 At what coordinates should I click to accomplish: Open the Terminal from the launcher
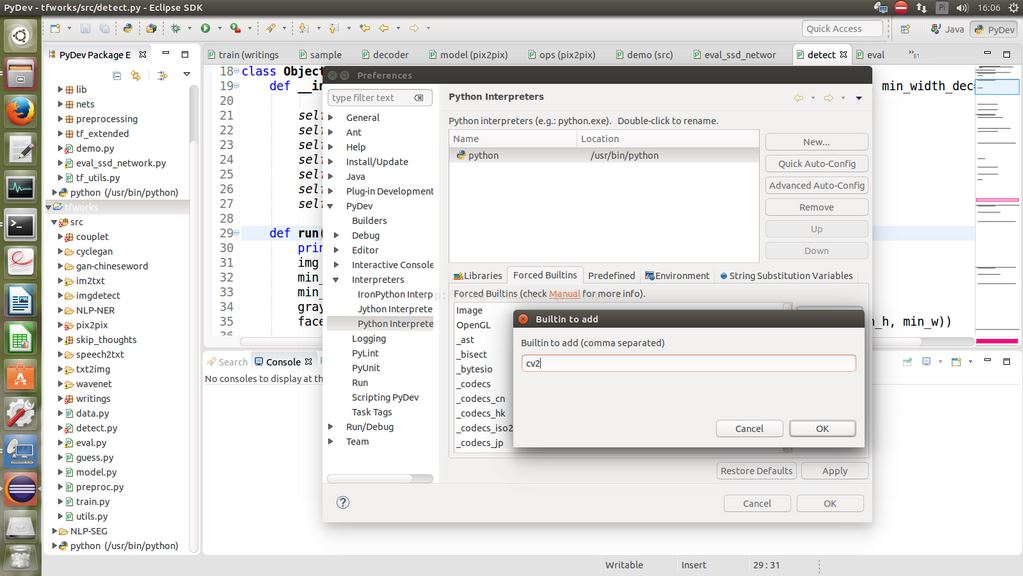coord(20,226)
